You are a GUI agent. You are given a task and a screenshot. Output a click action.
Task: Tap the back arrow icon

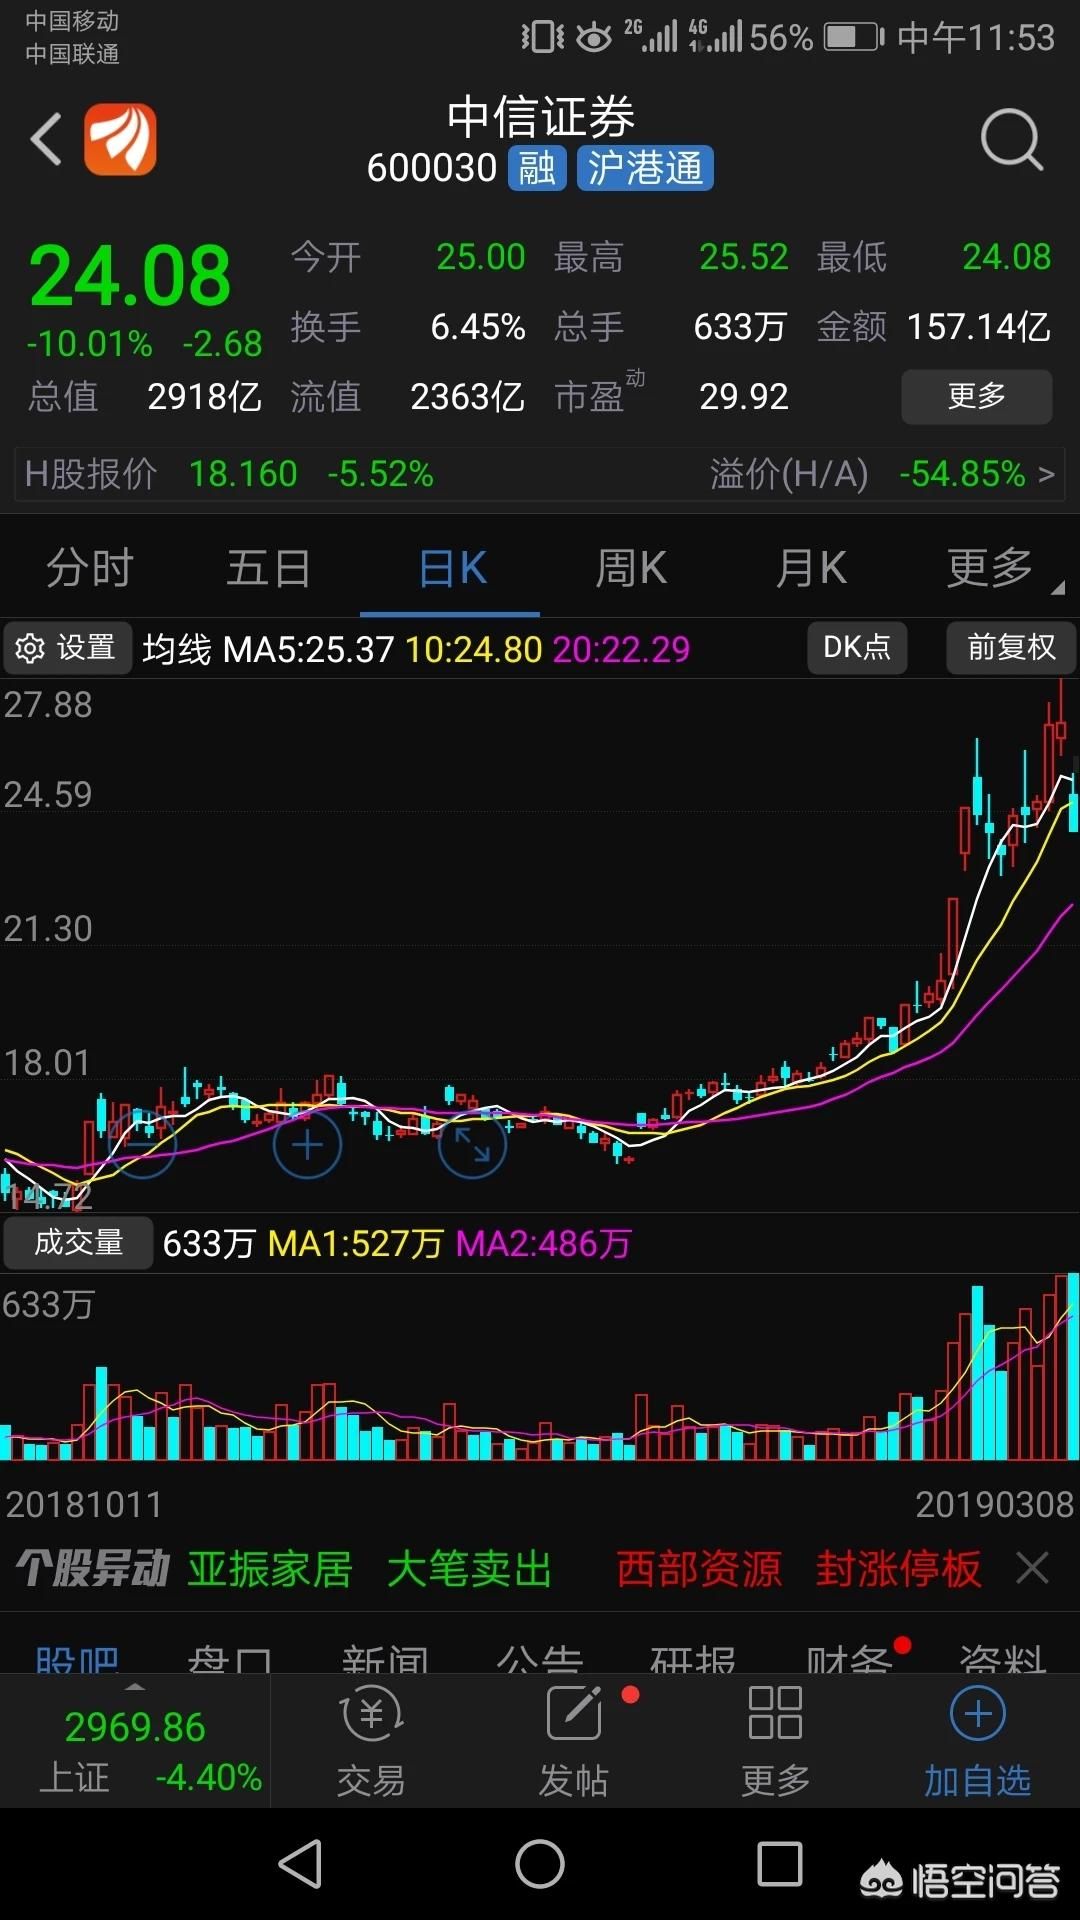(x=46, y=139)
